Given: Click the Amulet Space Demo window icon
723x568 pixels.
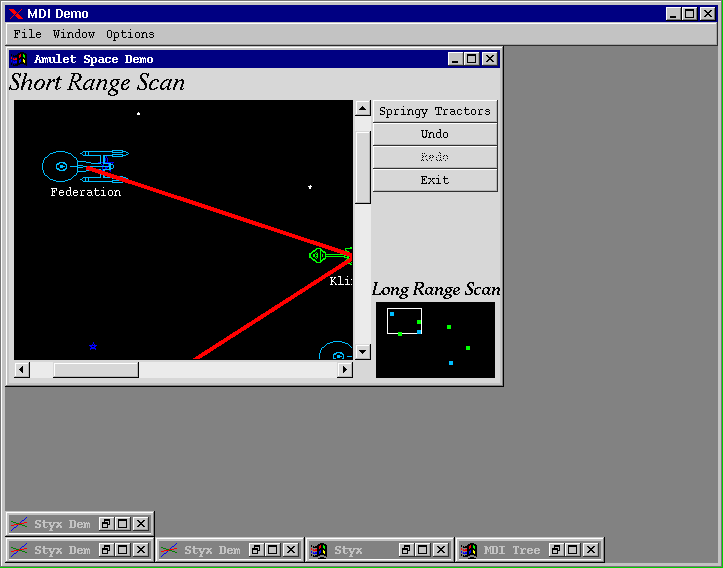Looking at the screenshot, I should pyautogui.click(x=19, y=59).
